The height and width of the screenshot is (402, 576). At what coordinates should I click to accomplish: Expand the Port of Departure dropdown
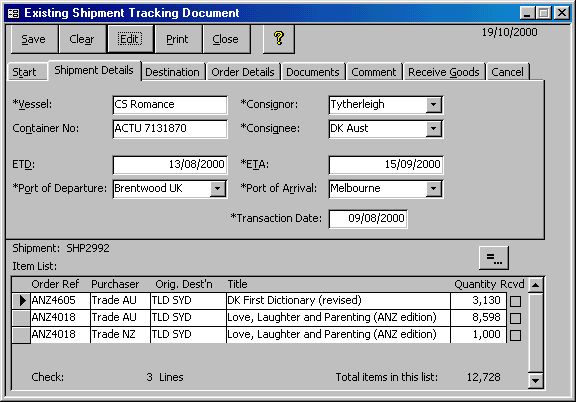point(218,189)
